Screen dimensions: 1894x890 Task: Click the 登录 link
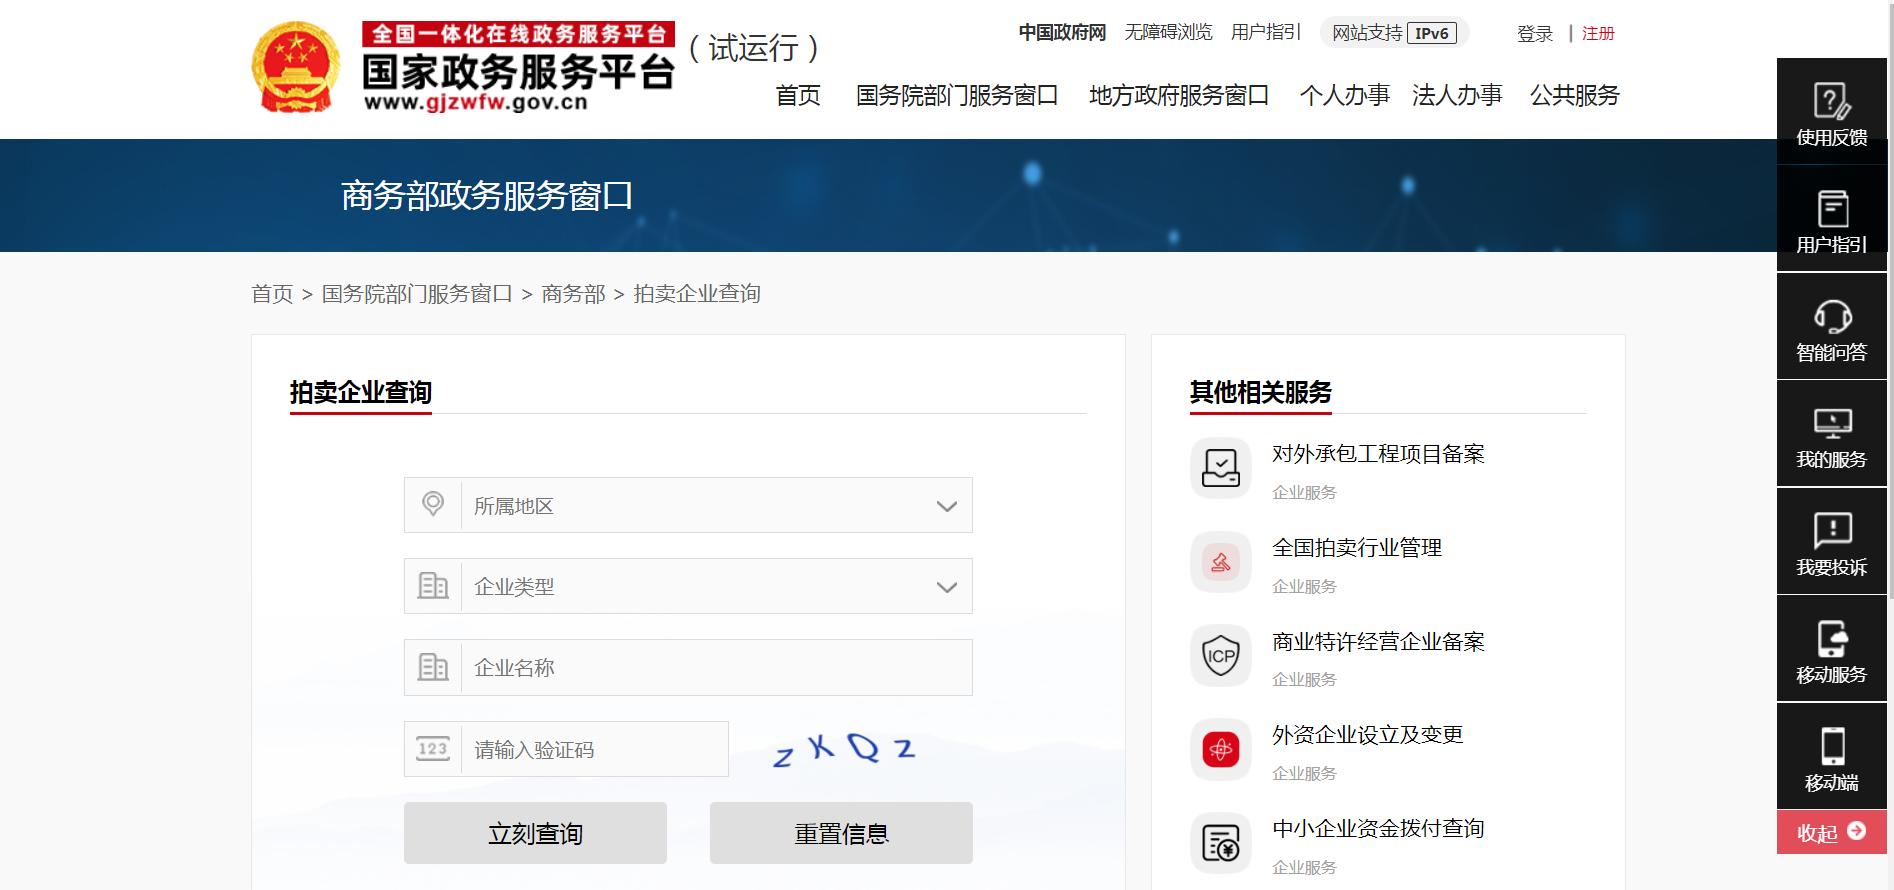point(1535,34)
